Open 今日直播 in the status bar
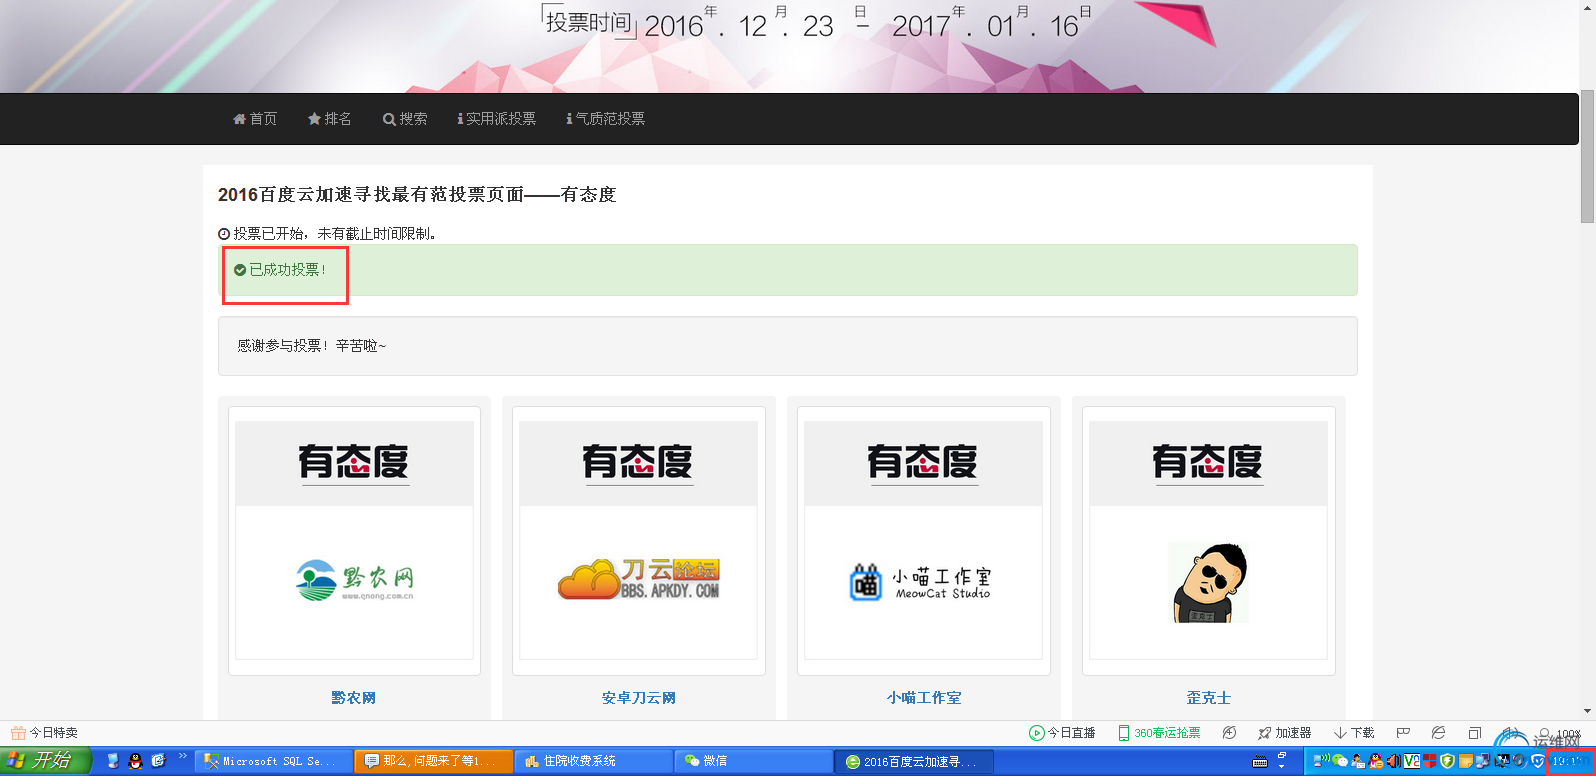 point(1062,733)
